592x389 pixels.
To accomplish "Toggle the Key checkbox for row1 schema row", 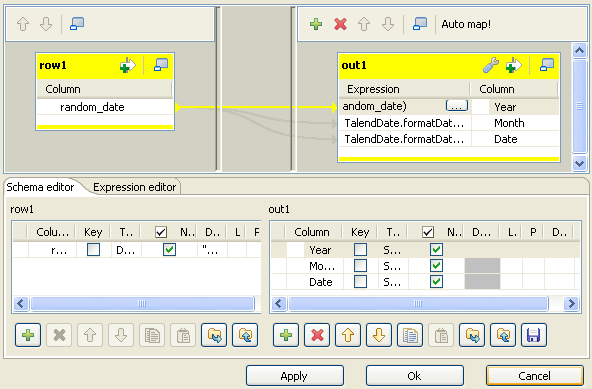I will click(x=93, y=250).
